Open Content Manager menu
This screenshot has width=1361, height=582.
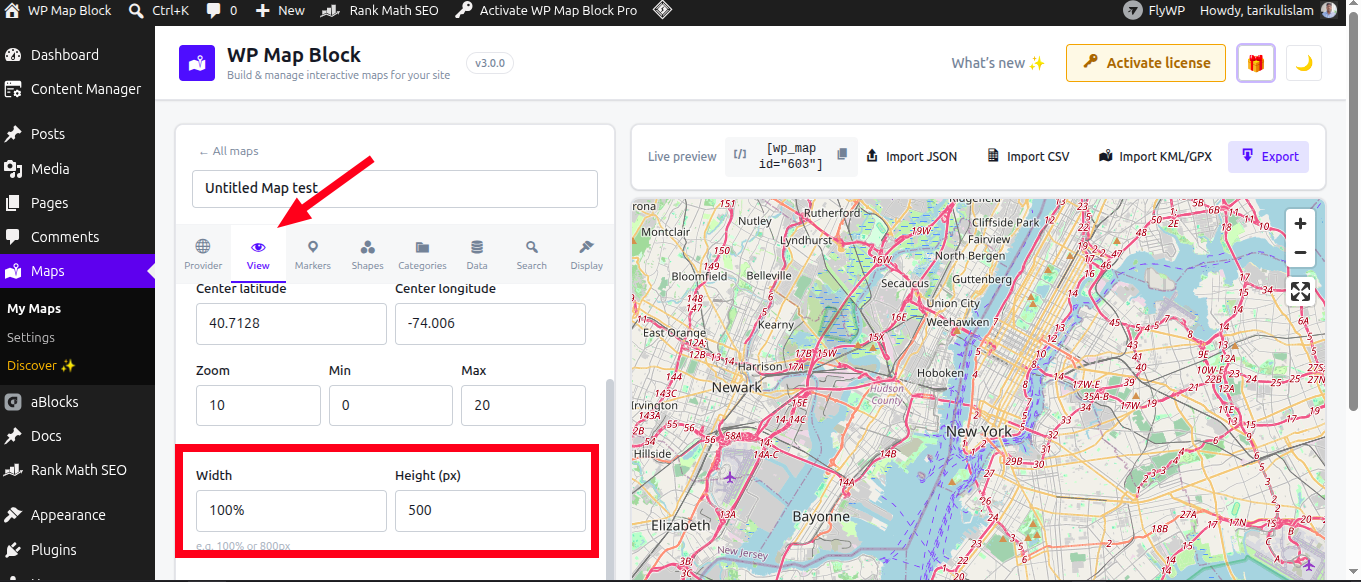coord(77,89)
